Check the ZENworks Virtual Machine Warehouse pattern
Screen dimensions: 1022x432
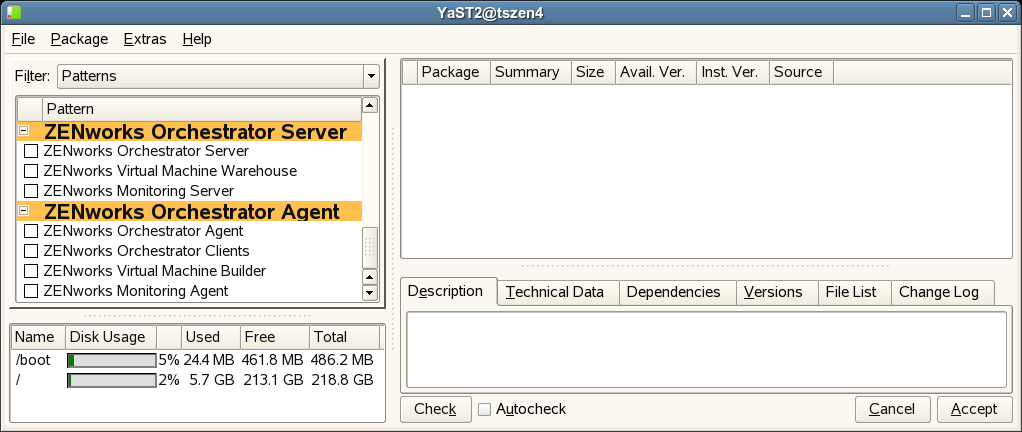(31, 171)
